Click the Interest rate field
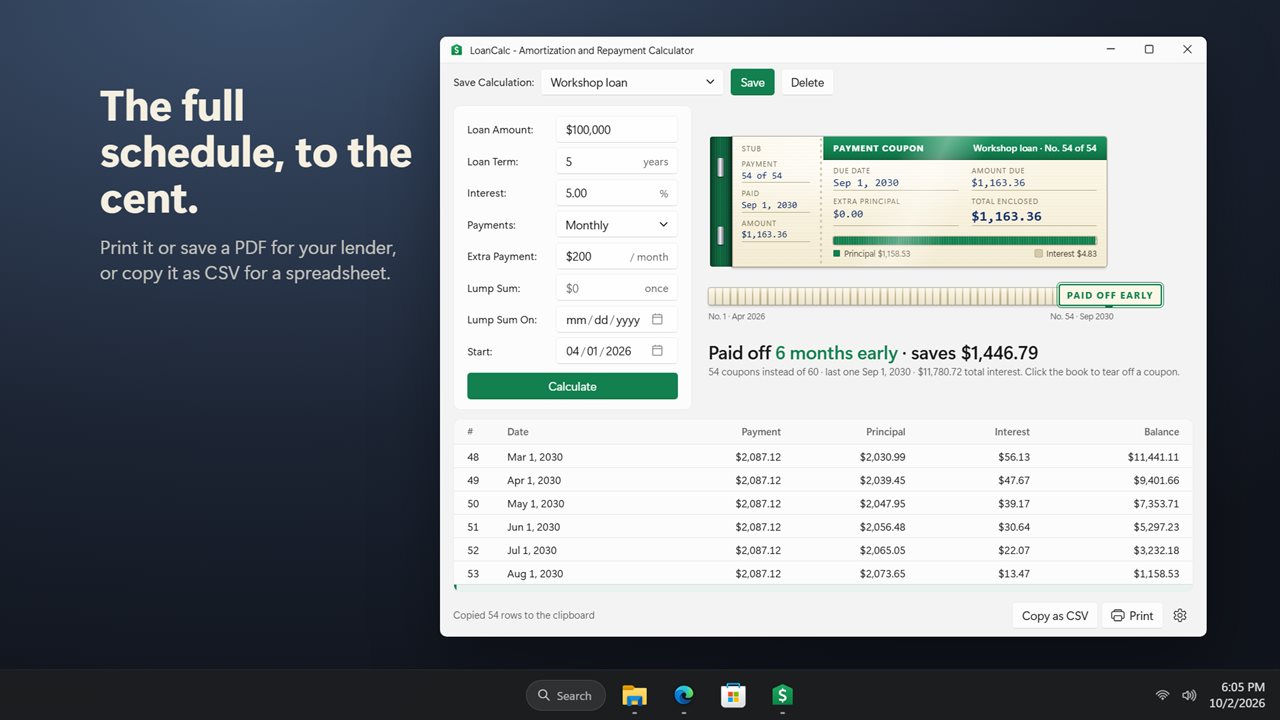This screenshot has height=720, width=1280. (616, 193)
